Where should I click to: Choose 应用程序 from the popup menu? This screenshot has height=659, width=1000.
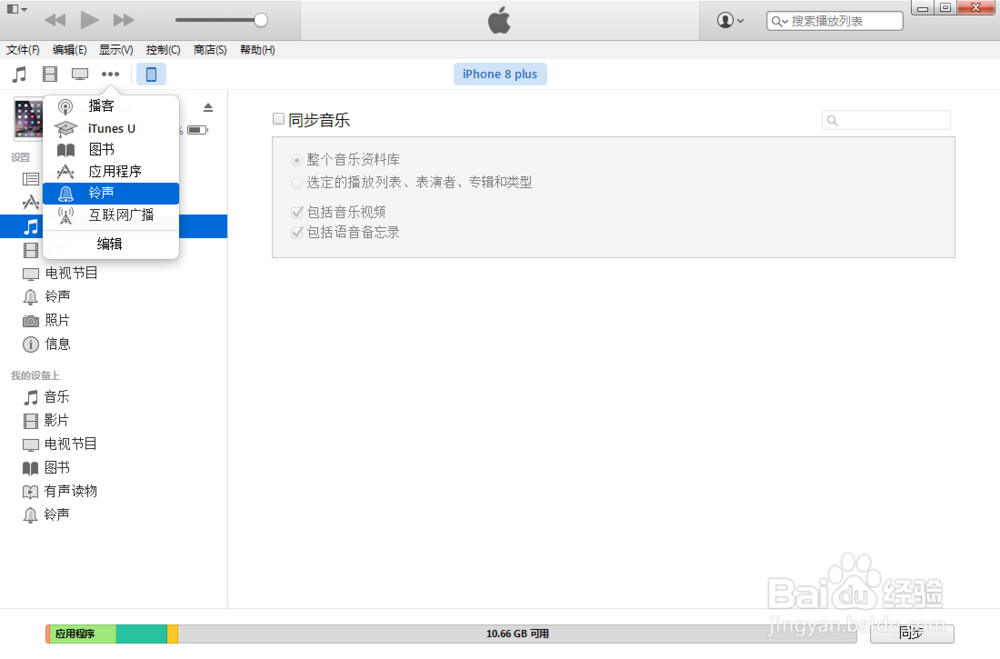pyautogui.click(x=111, y=172)
